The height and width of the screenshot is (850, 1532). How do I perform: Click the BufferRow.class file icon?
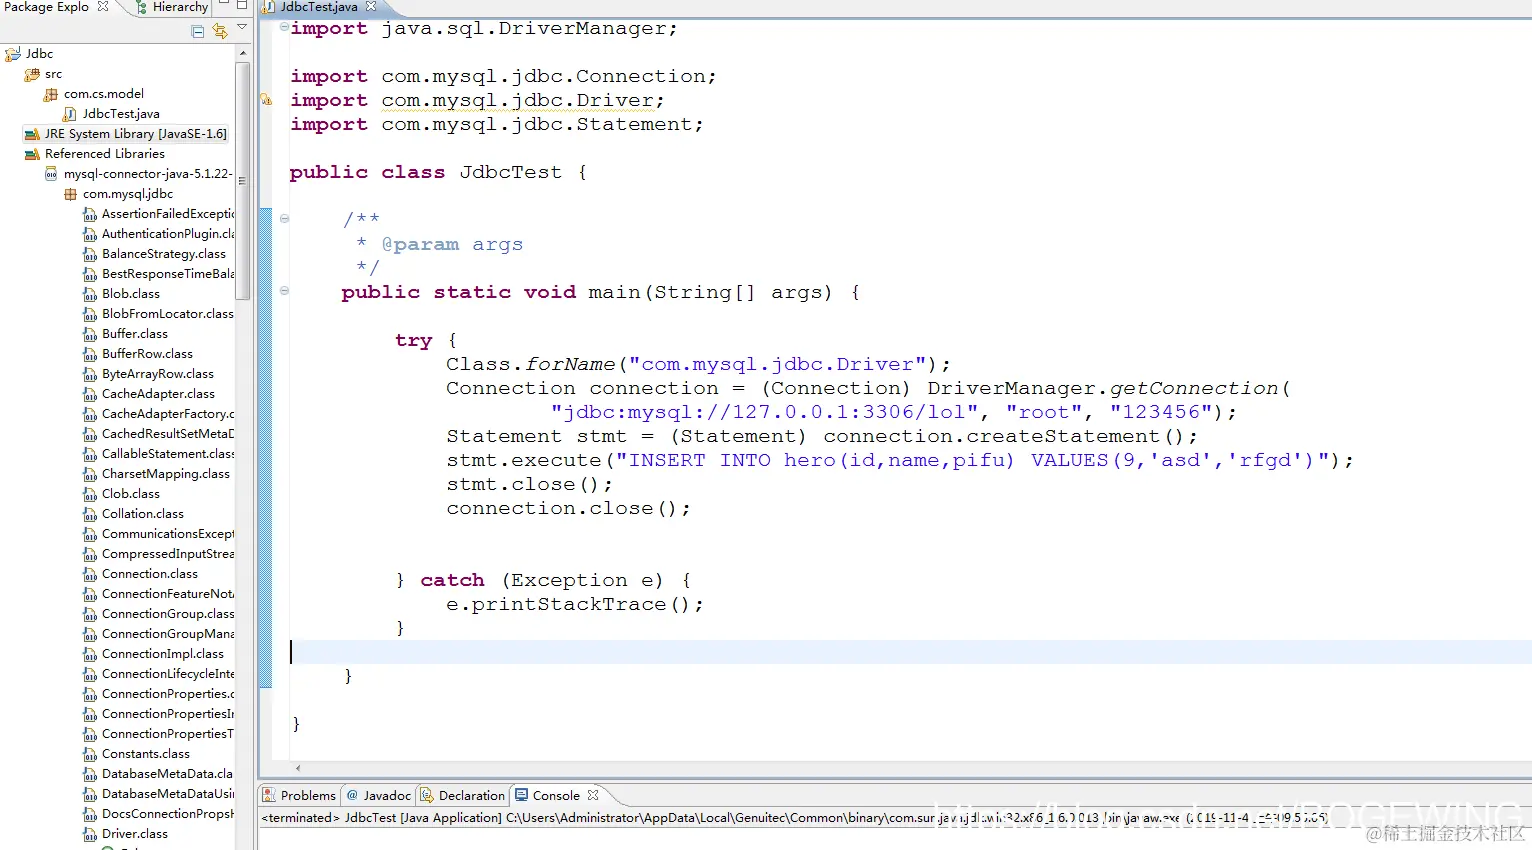[90, 354]
